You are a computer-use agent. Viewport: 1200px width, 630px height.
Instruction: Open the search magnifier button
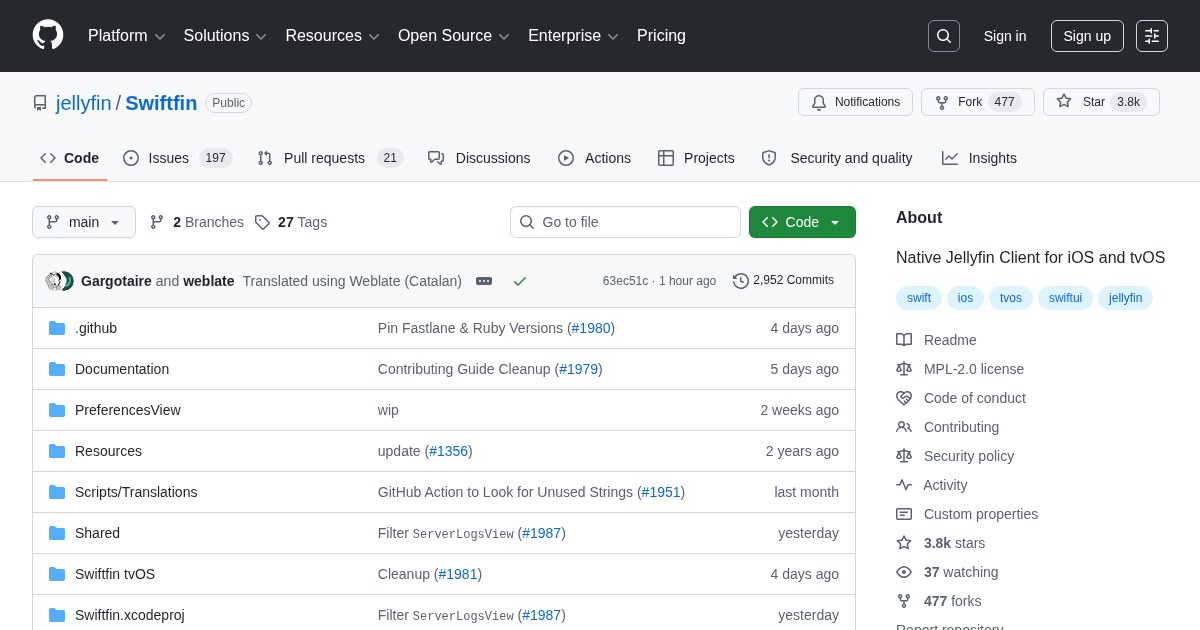944,36
